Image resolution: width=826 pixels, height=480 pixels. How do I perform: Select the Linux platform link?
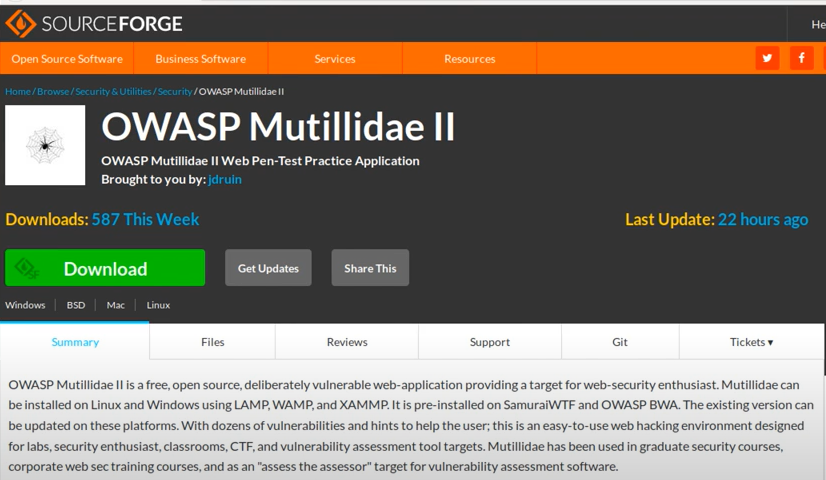click(x=158, y=305)
